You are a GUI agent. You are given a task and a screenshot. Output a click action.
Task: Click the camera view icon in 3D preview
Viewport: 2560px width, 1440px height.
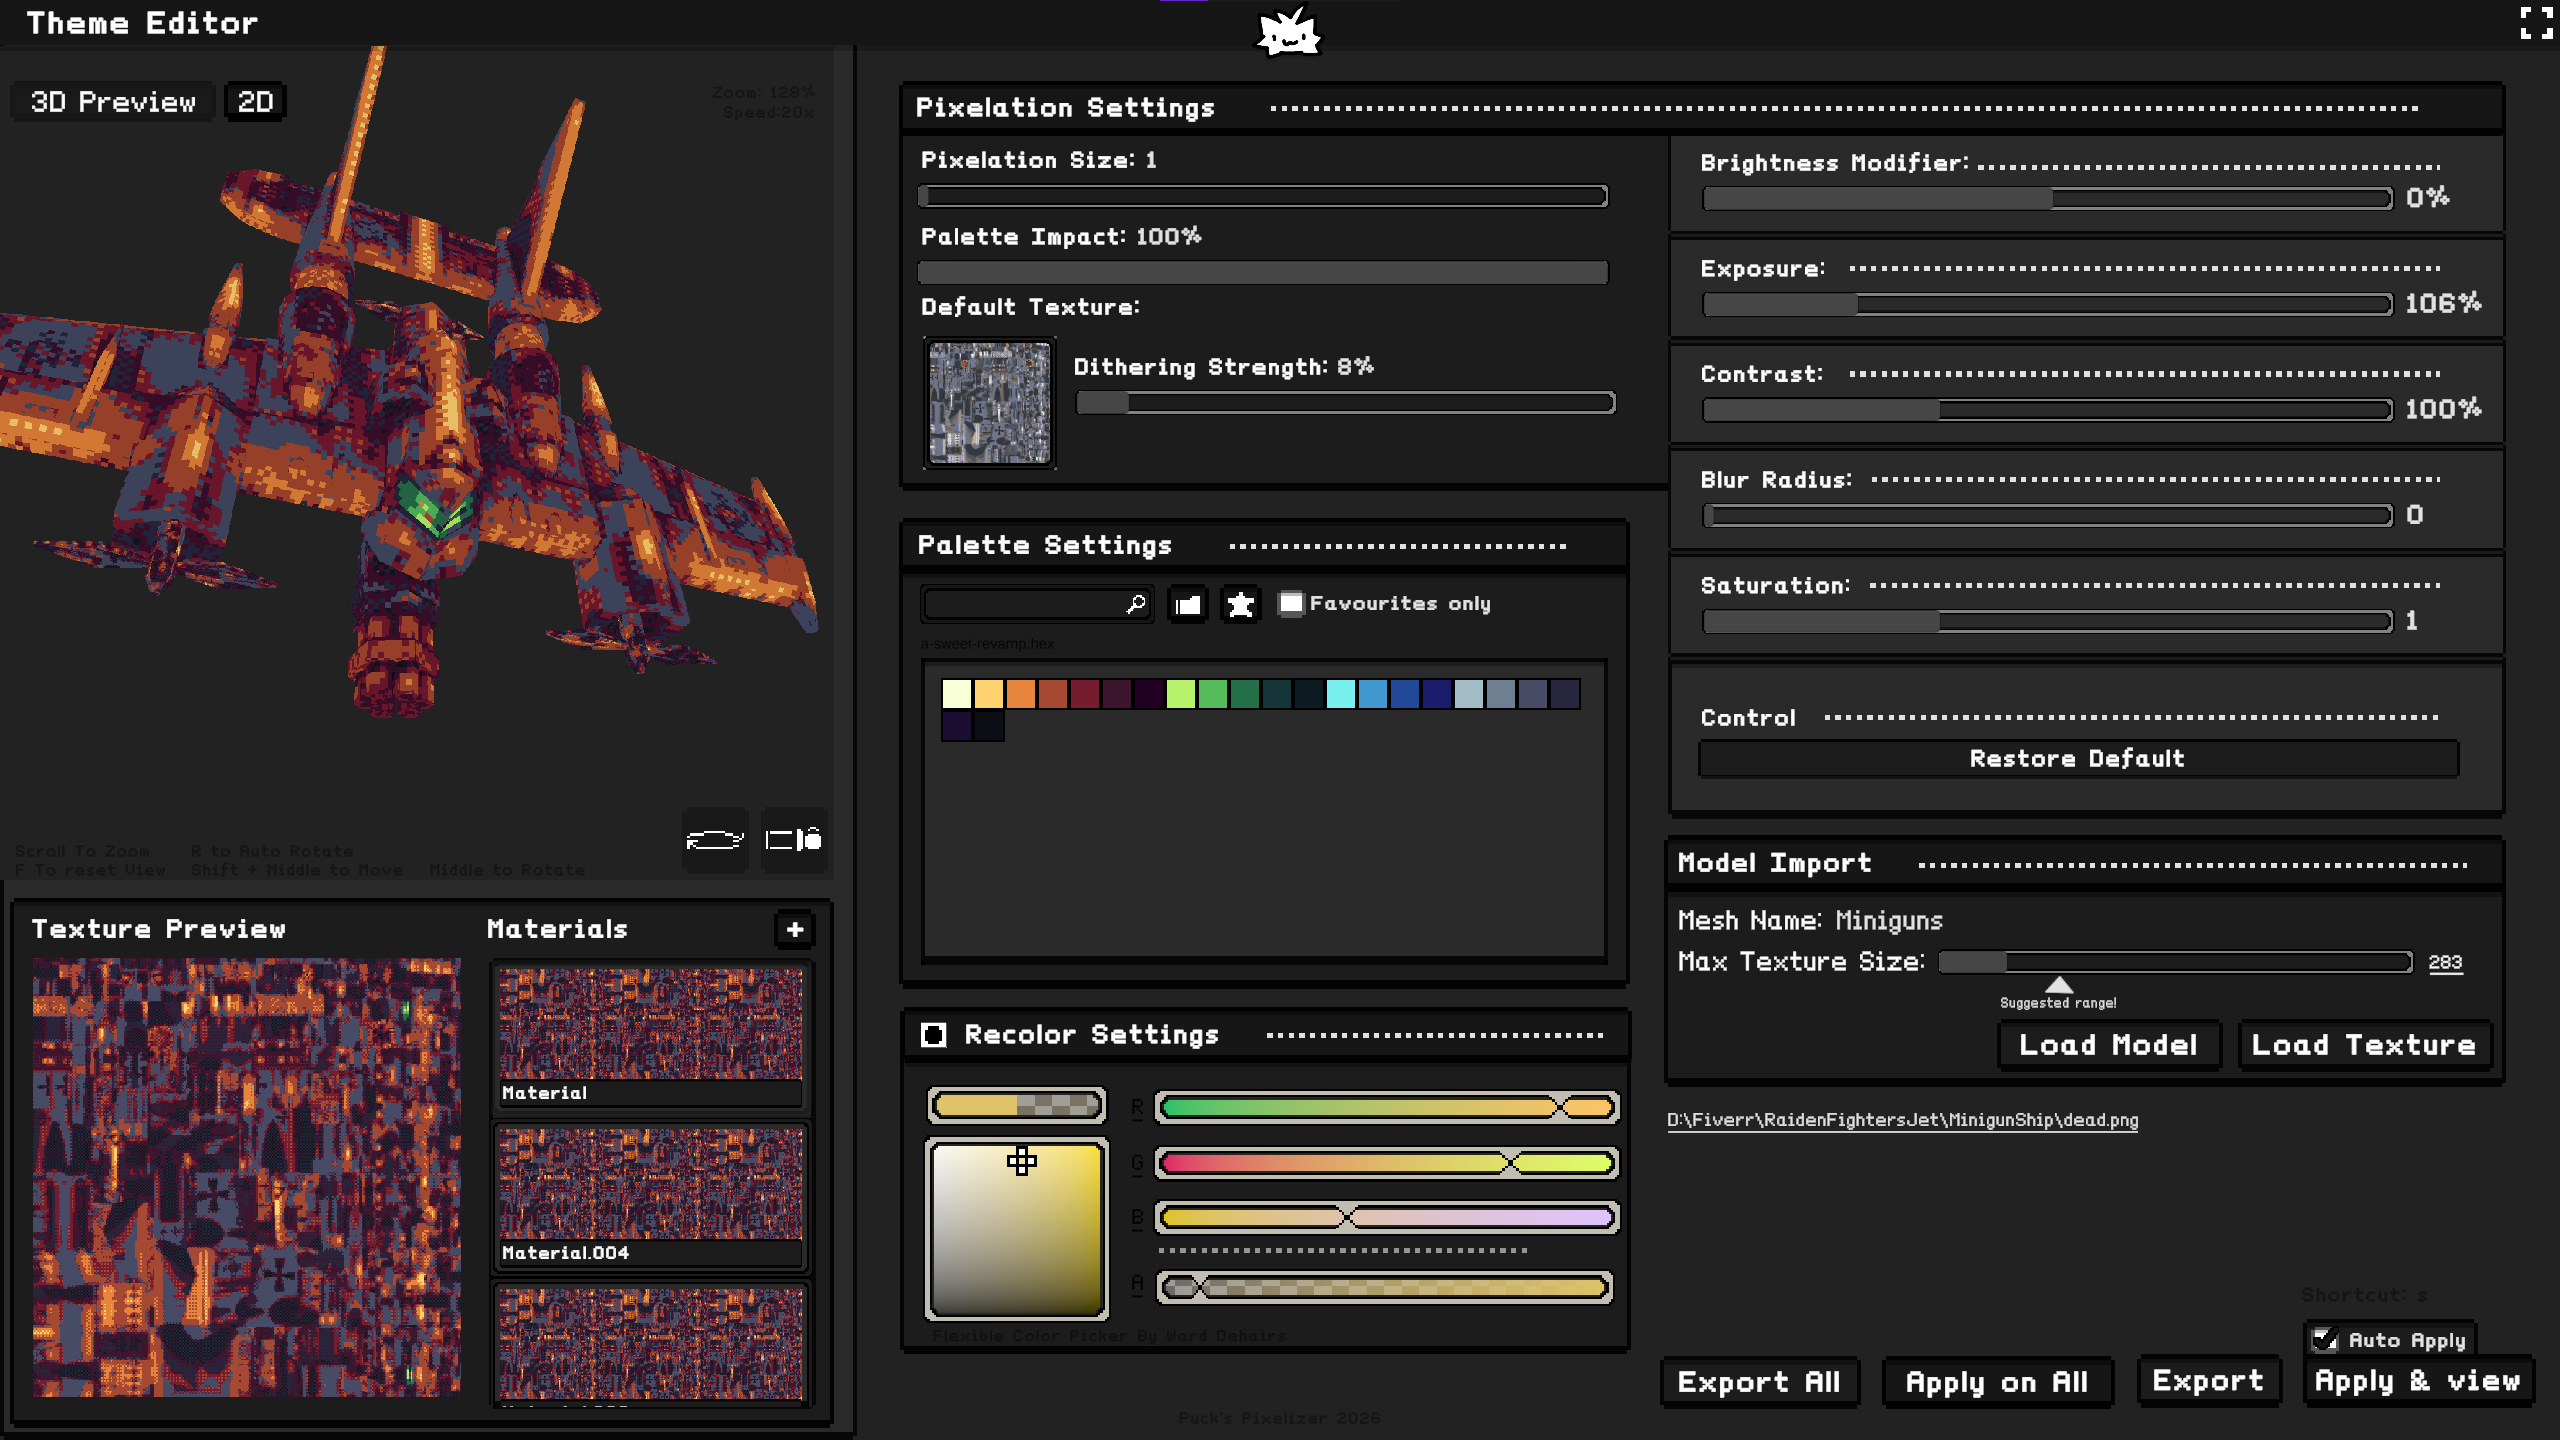pos(794,840)
